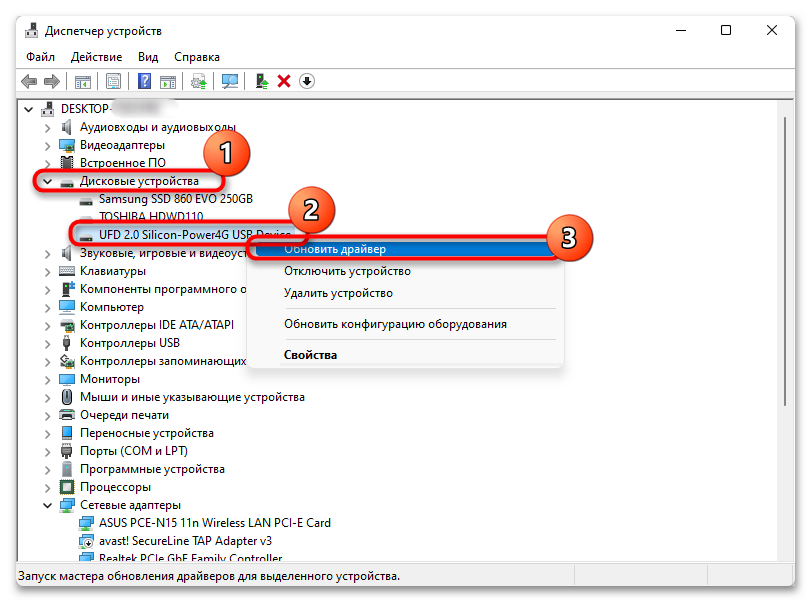The height and width of the screenshot is (602, 811).
Task: Select Samsung SSD 860 EVO 250GB device
Action: click(175, 199)
